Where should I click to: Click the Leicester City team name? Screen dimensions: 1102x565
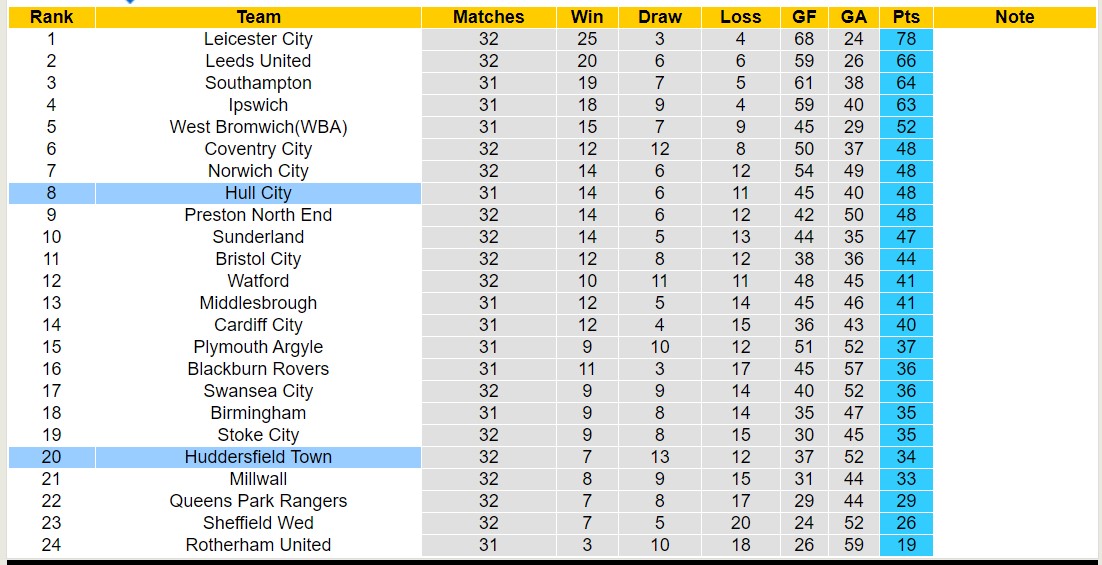(x=258, y=39)
